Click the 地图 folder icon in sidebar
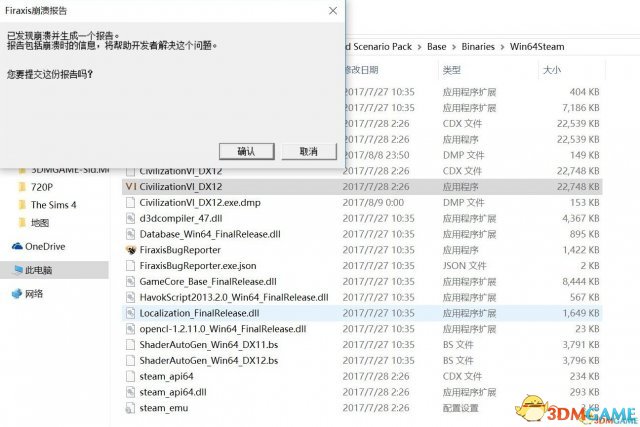Image resolution: width=640 pixels, height=427 pixels. [x=22, y=222]
